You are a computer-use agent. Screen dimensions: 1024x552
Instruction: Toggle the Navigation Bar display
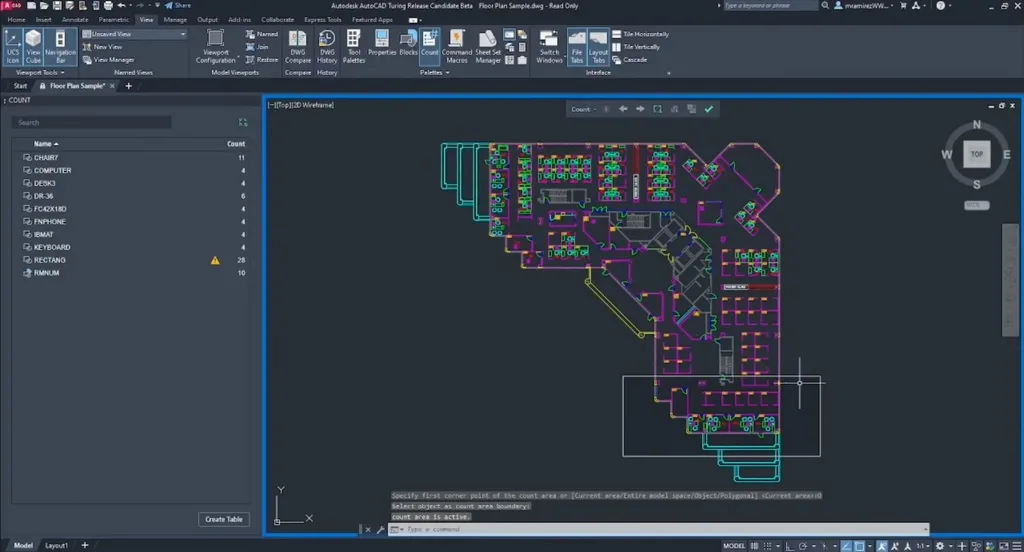coord(60,46)
